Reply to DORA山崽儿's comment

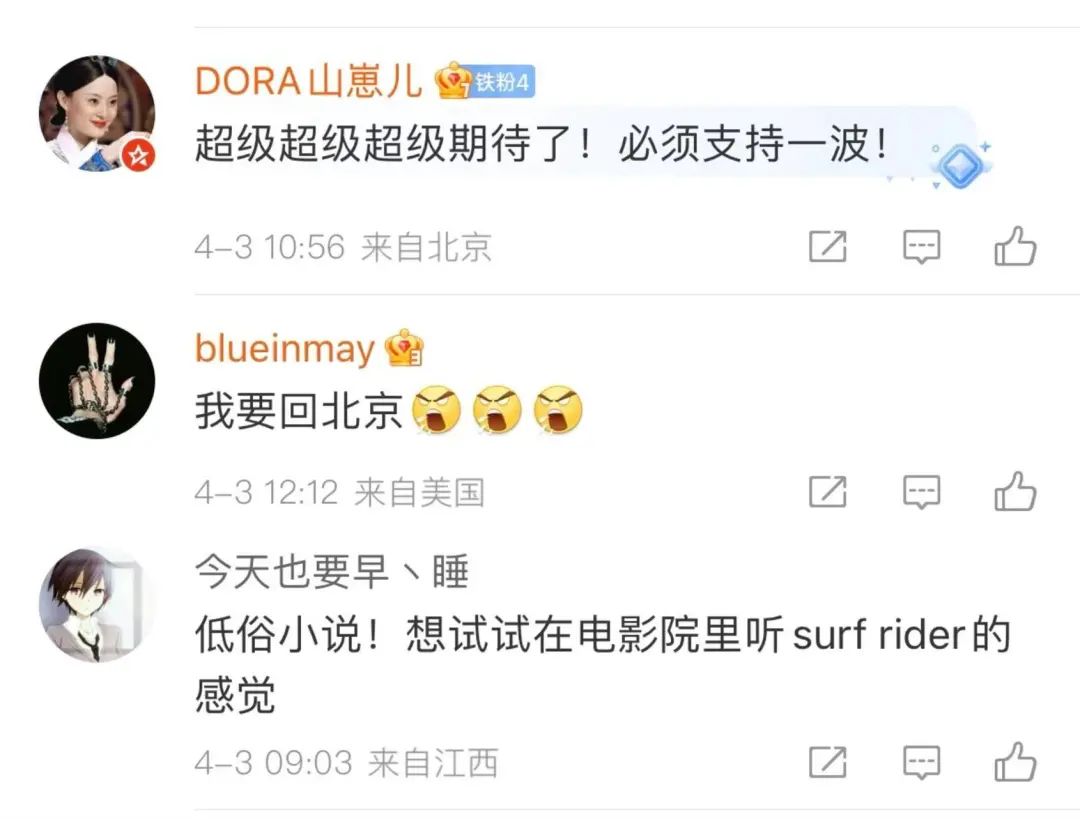point(921,246)
